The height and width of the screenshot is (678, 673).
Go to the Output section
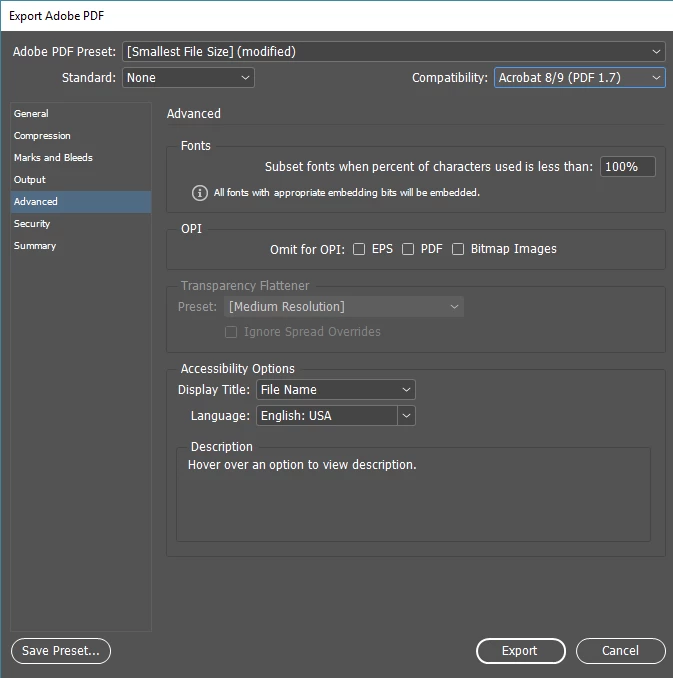[x=81, y=180]
